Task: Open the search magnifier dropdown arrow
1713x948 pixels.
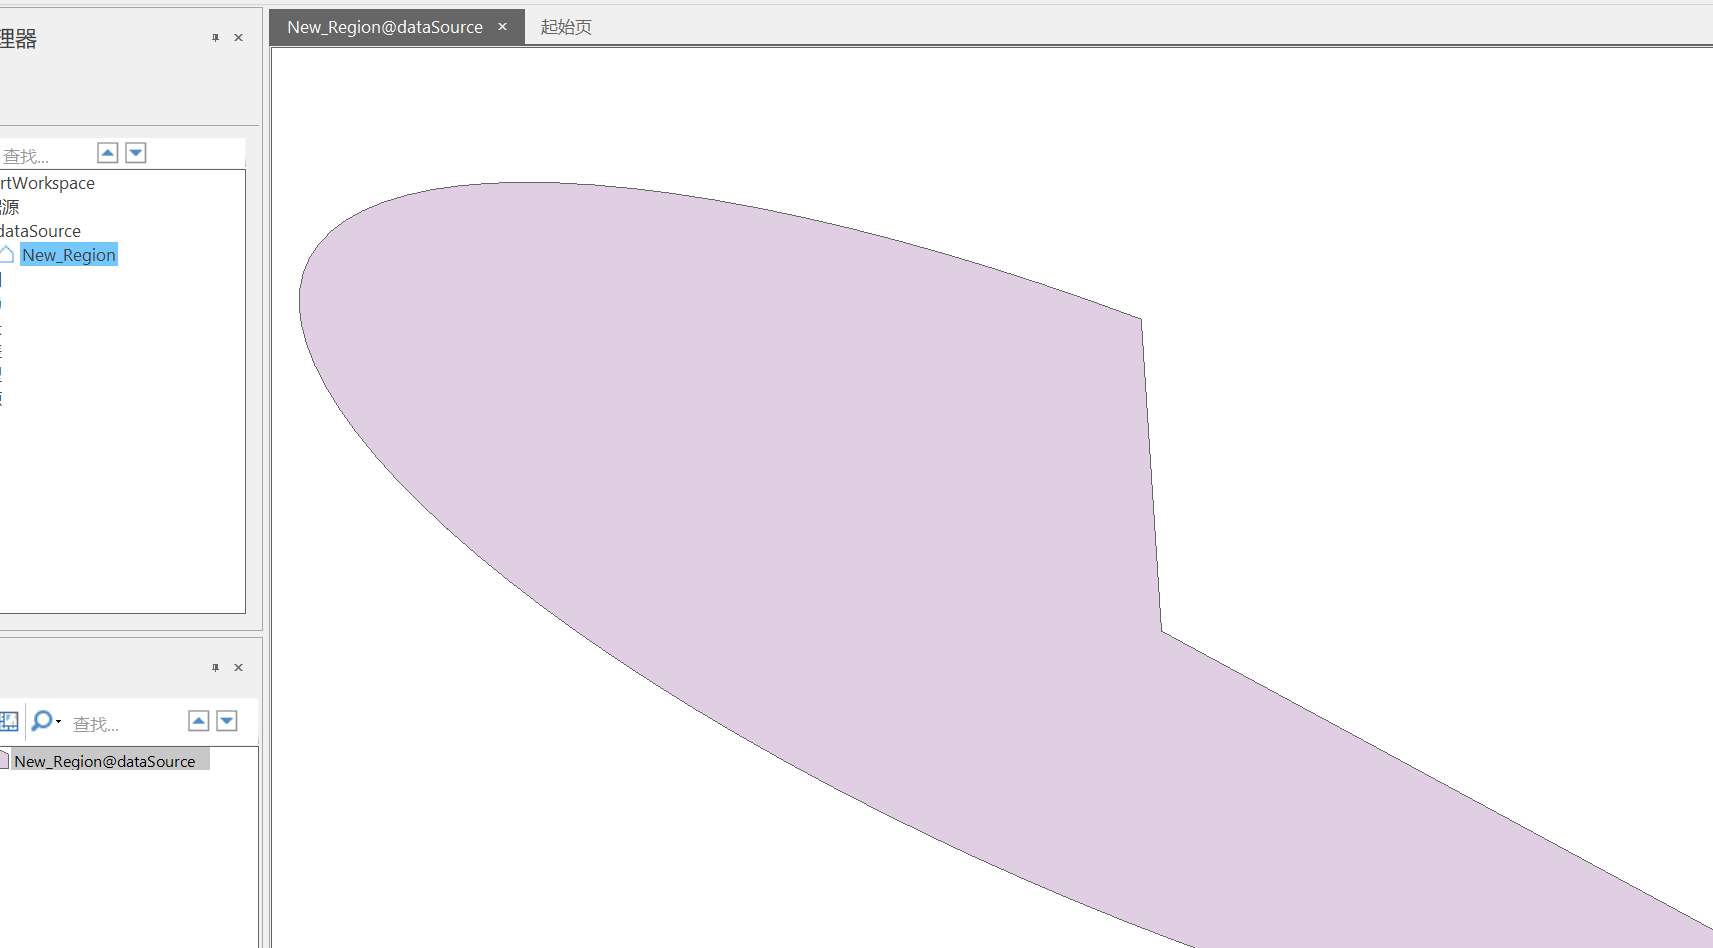Action: click(x=58, y=721)
